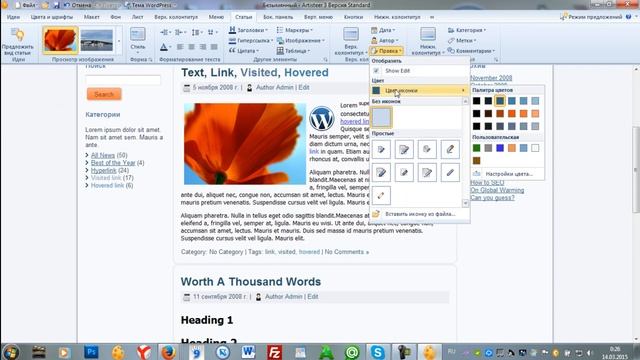Viewport: 640px width, 360px height.
Task: Pick the selected dark blue palette swatch
Action: click(500, 101)
